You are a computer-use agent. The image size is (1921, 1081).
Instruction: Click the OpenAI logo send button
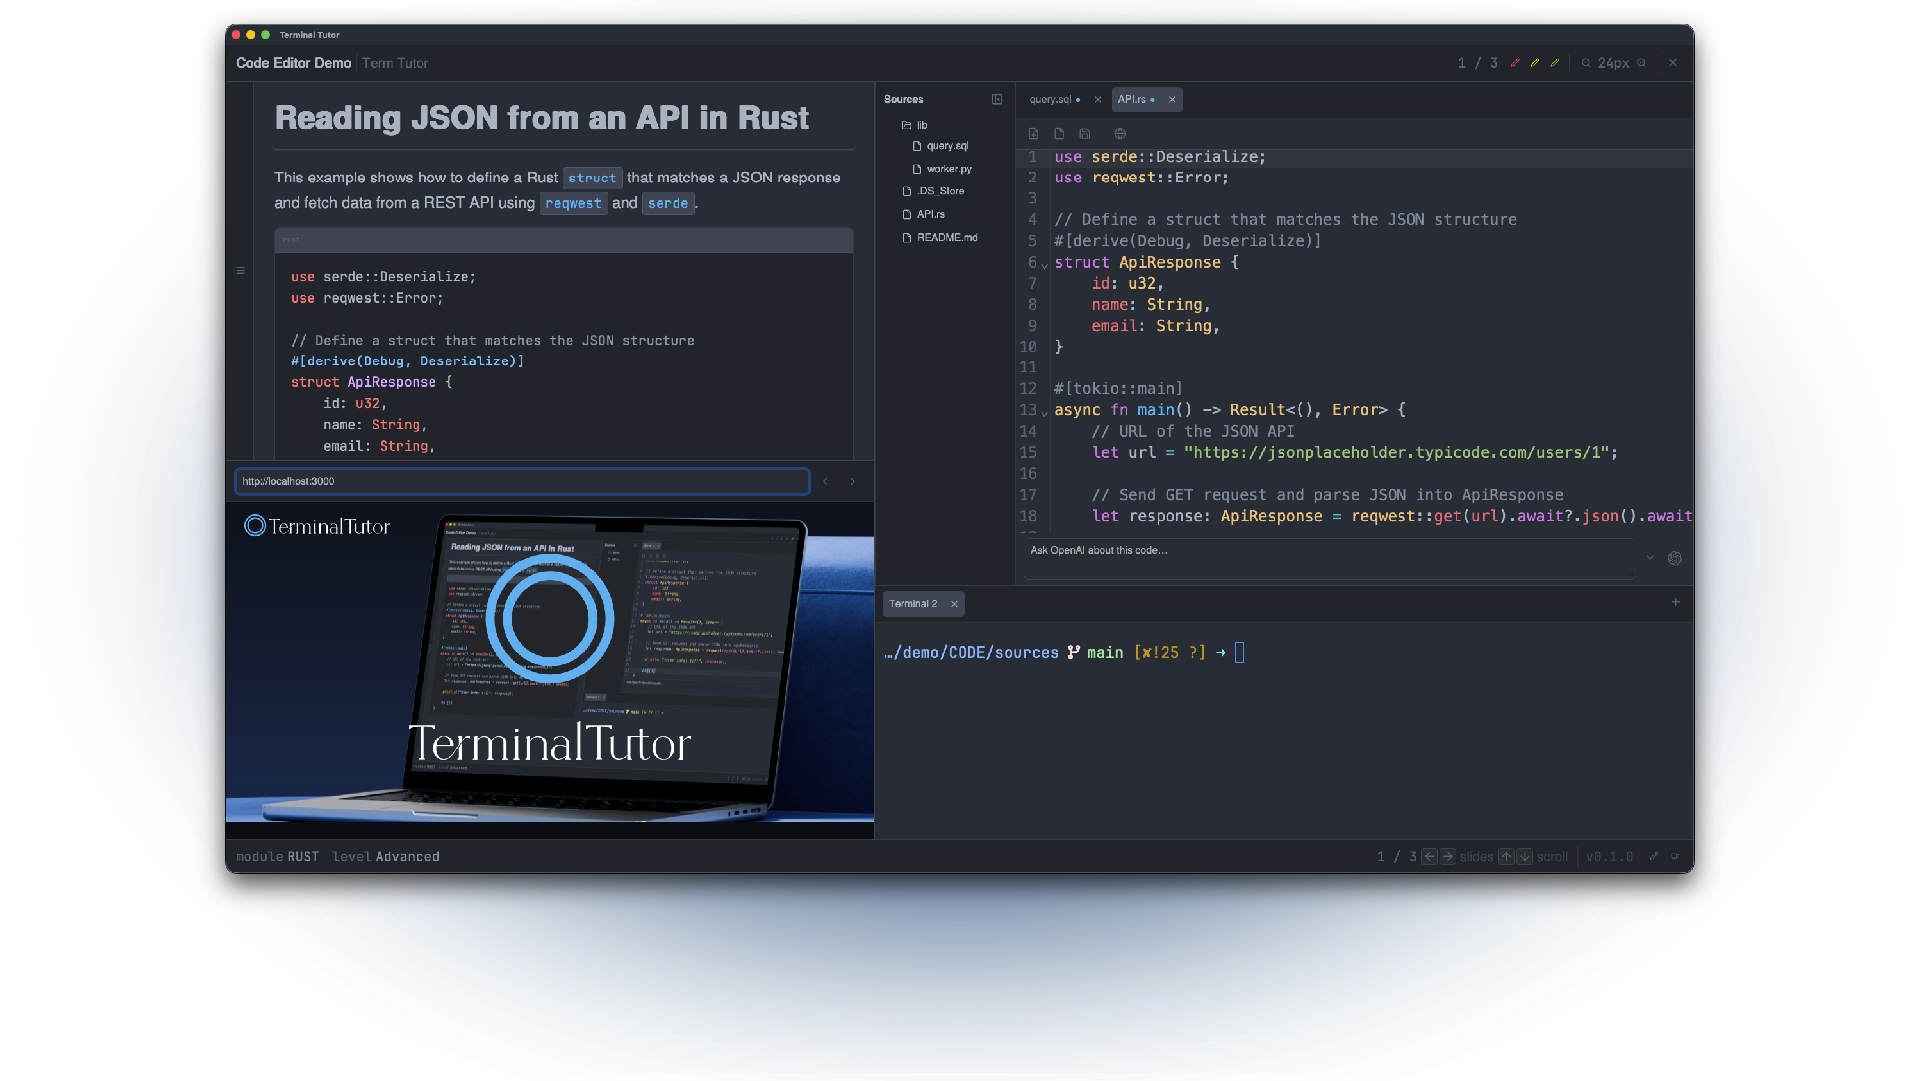pyautogui.click(x=1675, y=558)
